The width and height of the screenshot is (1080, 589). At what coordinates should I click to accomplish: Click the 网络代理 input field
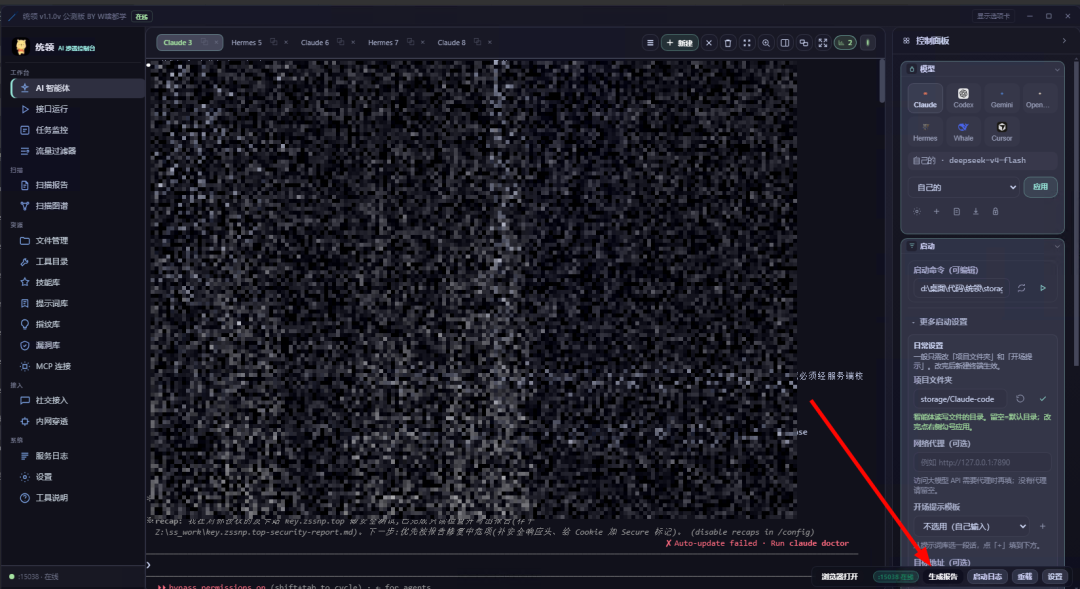point(982,463)
